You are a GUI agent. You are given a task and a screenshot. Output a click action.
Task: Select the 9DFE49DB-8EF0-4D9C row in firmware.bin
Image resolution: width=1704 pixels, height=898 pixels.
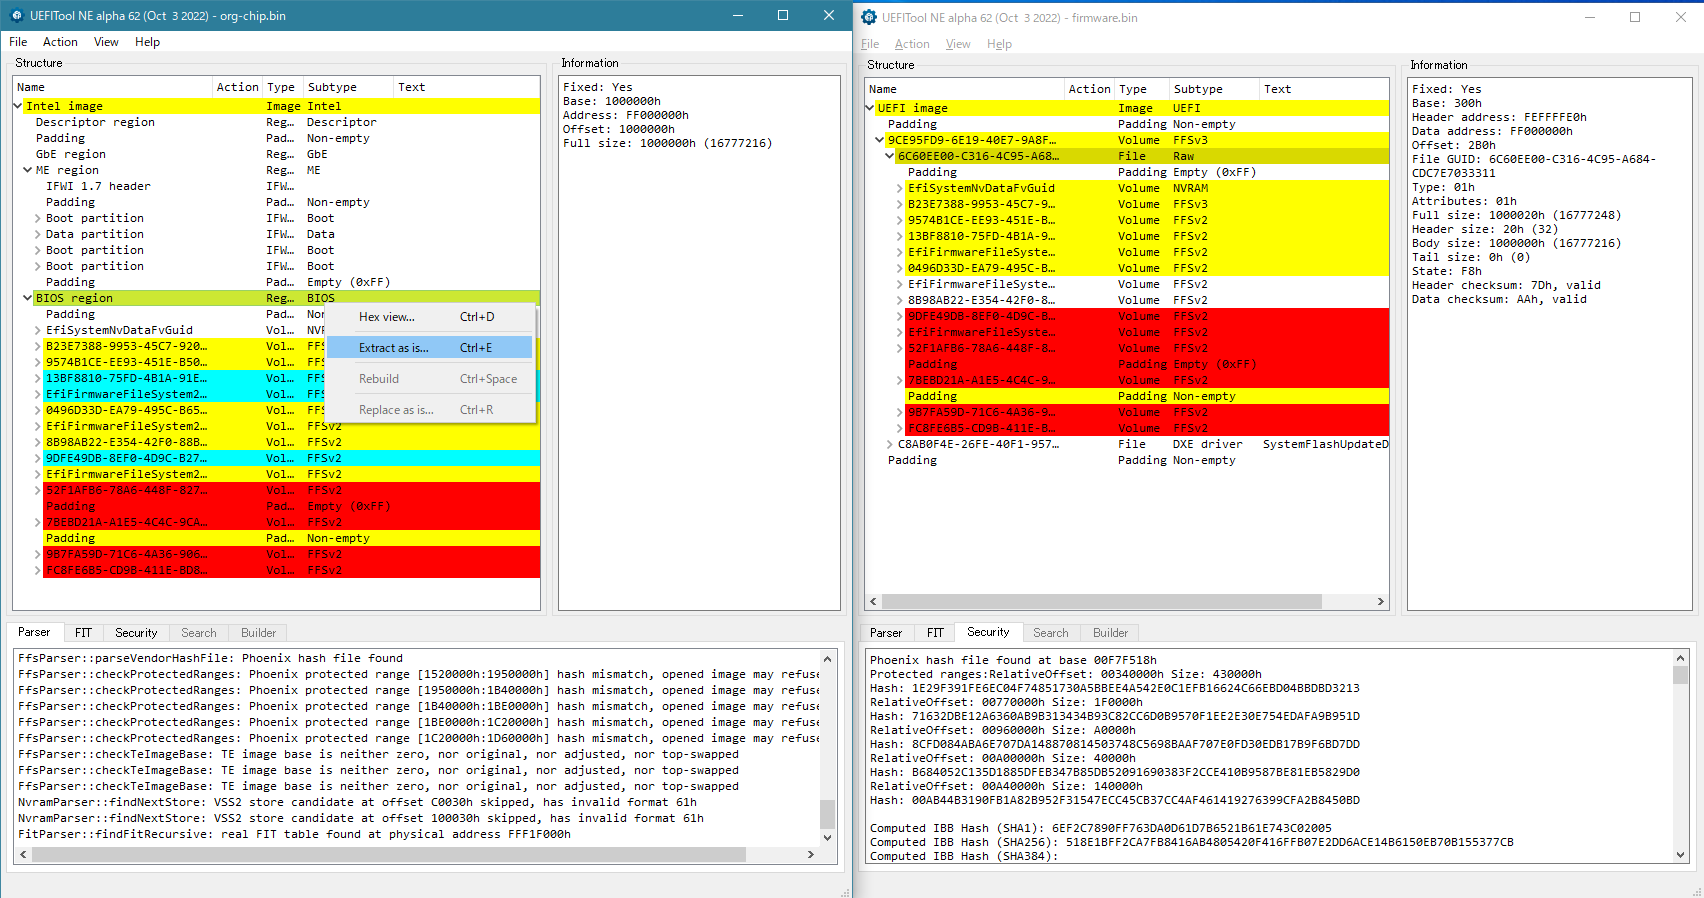point(1127,316)
